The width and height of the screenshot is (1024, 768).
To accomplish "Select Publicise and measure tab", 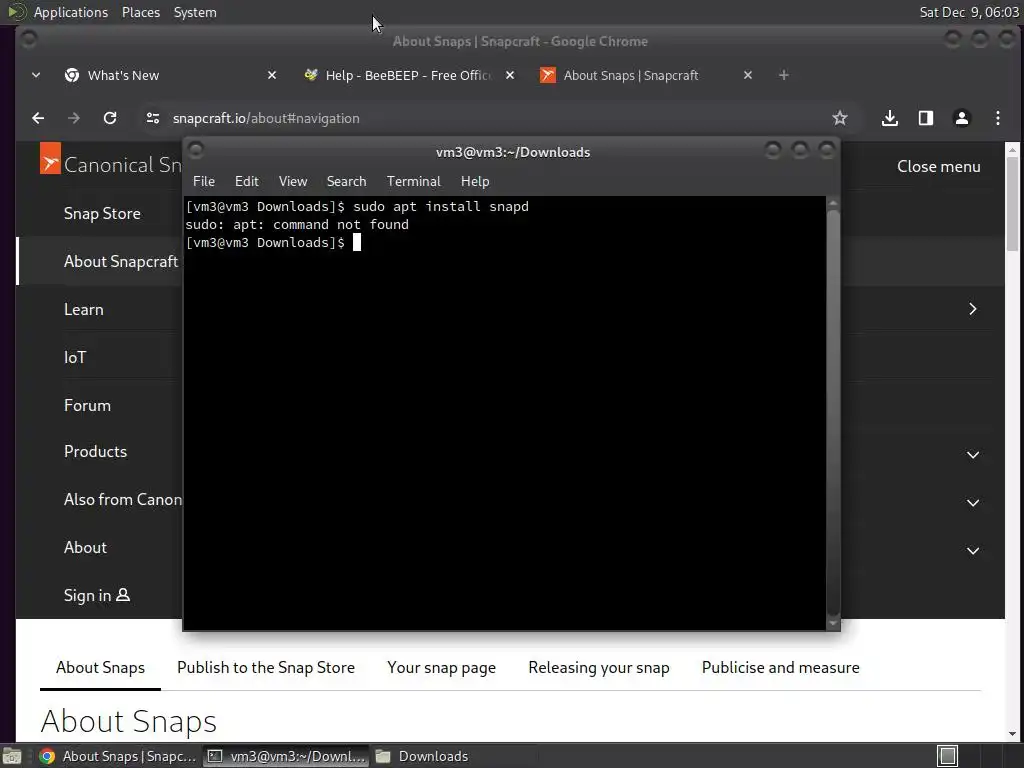I will [780, 667].
